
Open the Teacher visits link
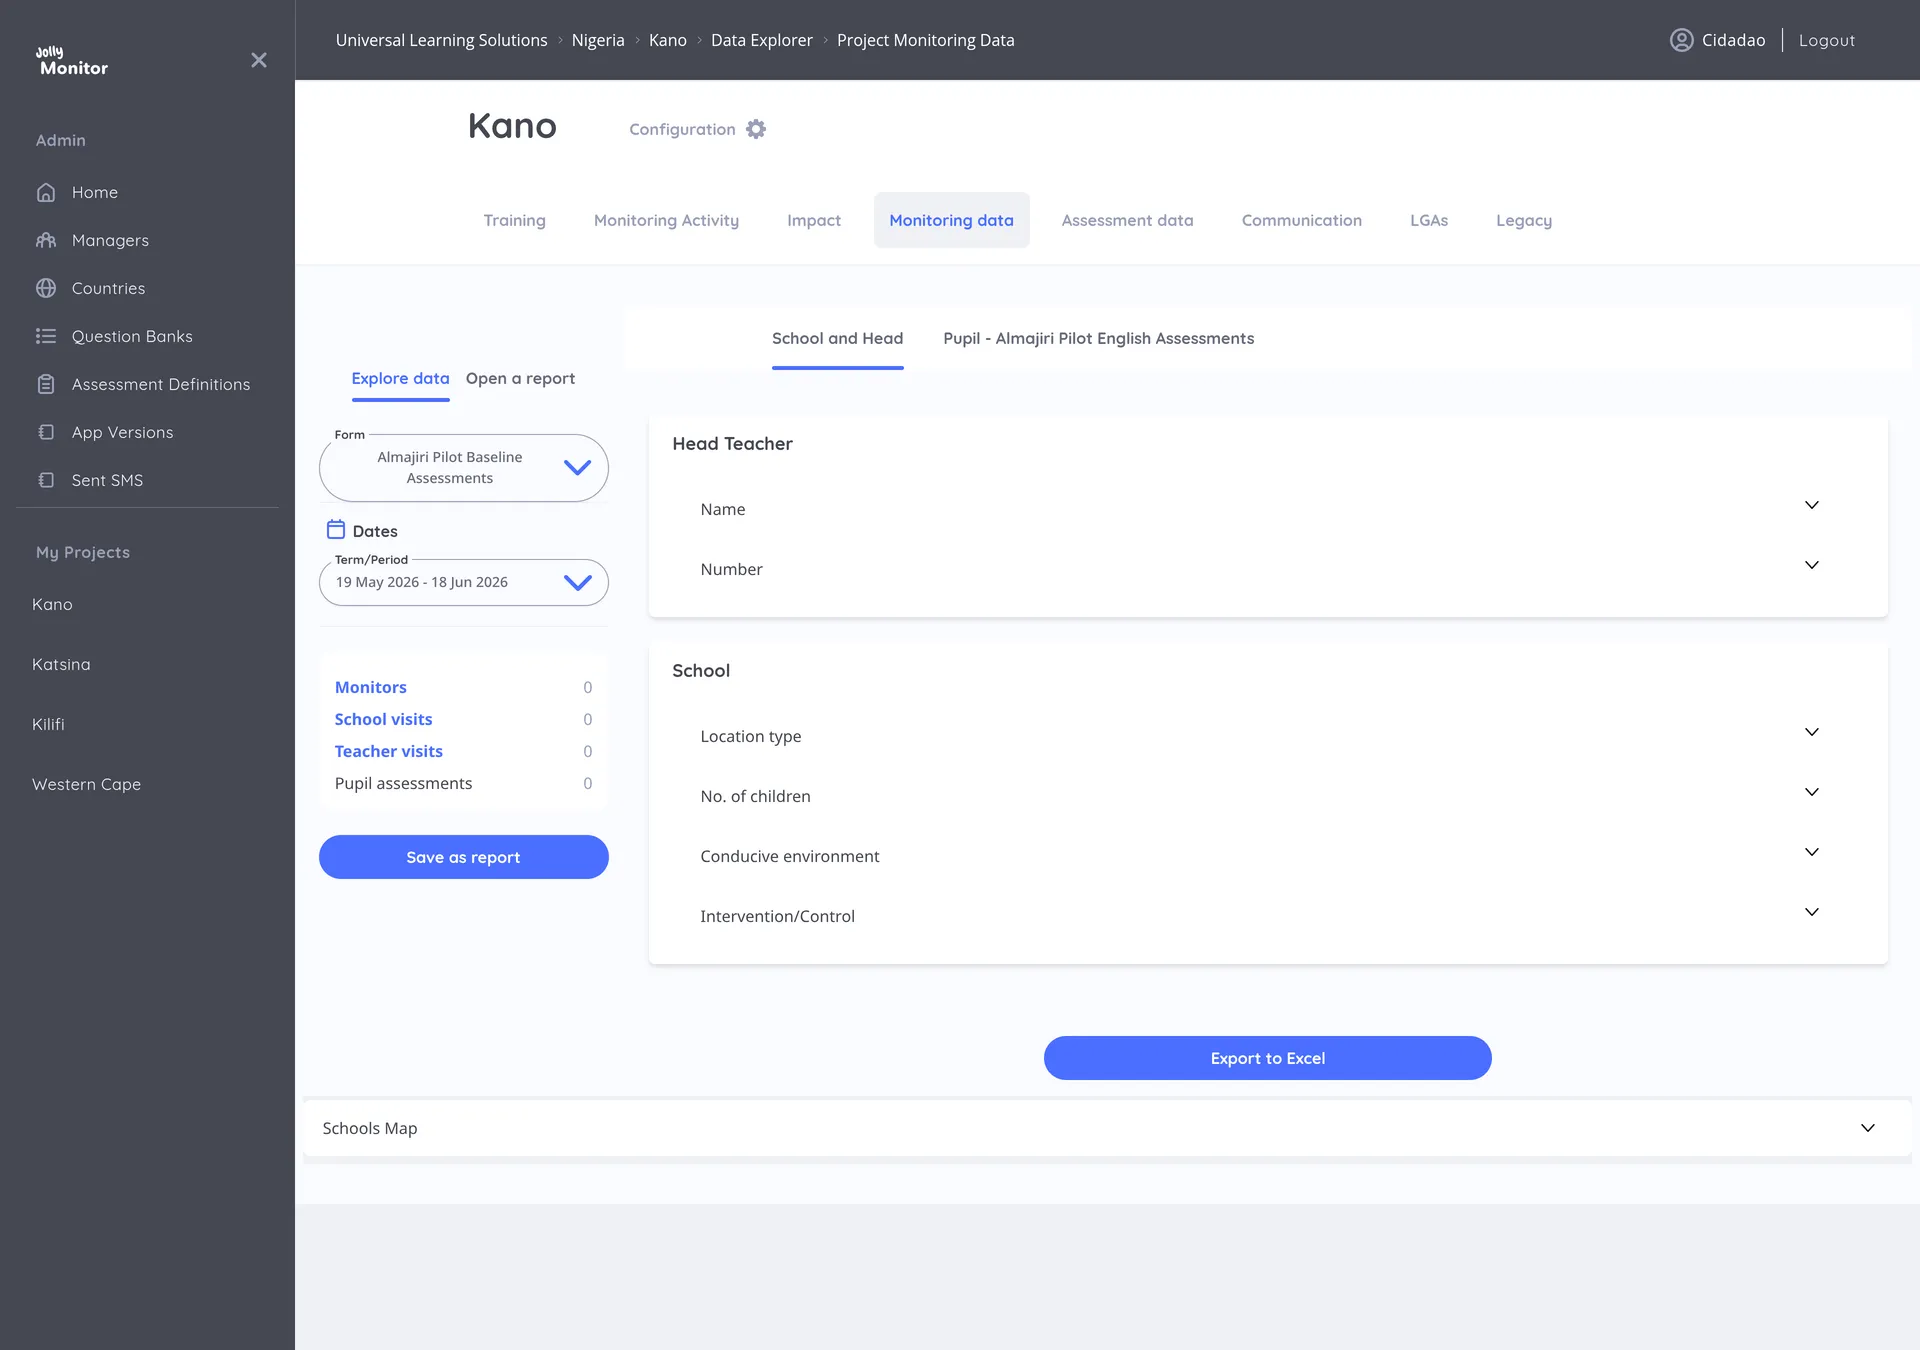tap(388, 751)
